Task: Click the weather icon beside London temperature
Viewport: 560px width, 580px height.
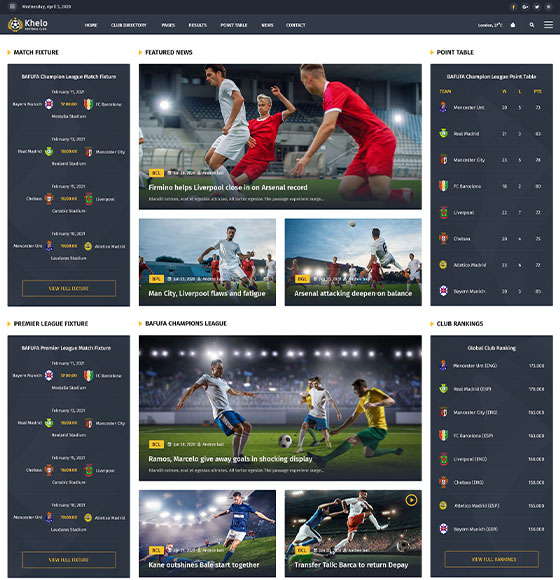Action: (x=513, y=25)
